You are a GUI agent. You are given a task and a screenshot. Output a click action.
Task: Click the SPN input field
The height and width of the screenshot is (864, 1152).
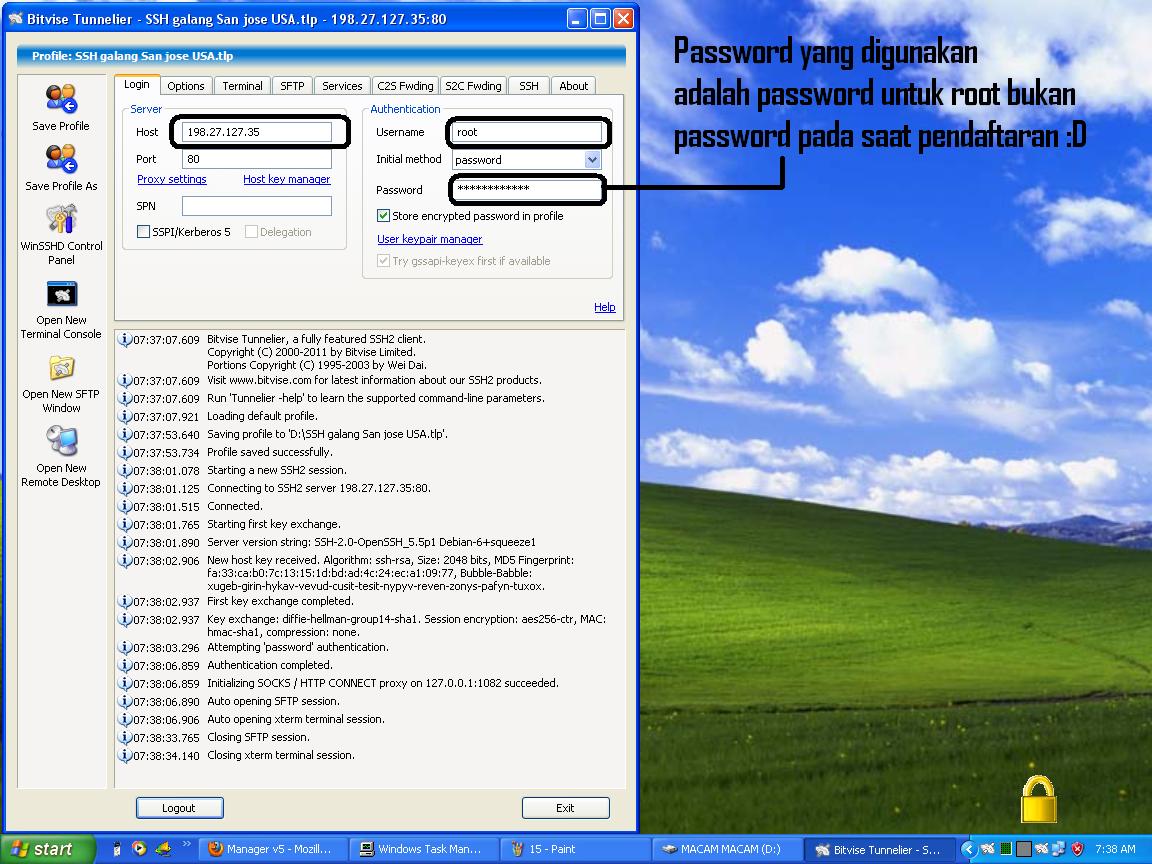tap(256, 206)
